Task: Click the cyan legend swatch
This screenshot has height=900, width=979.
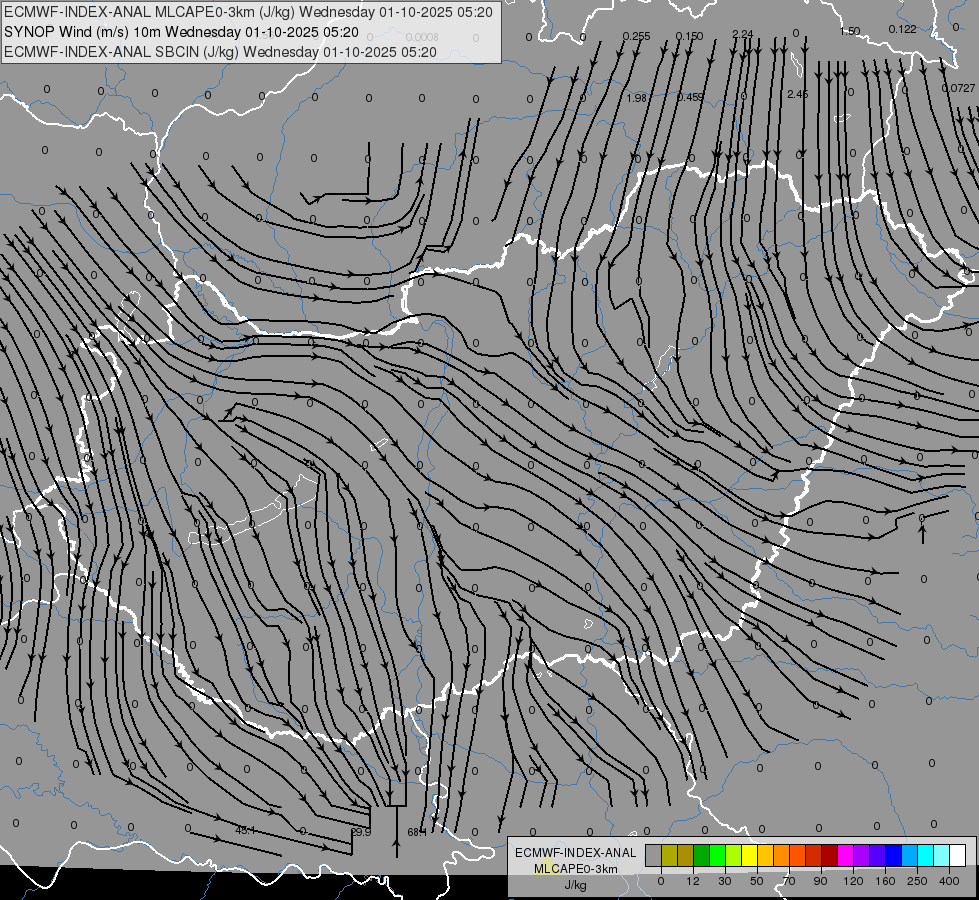Action: (x=926, y=855)
